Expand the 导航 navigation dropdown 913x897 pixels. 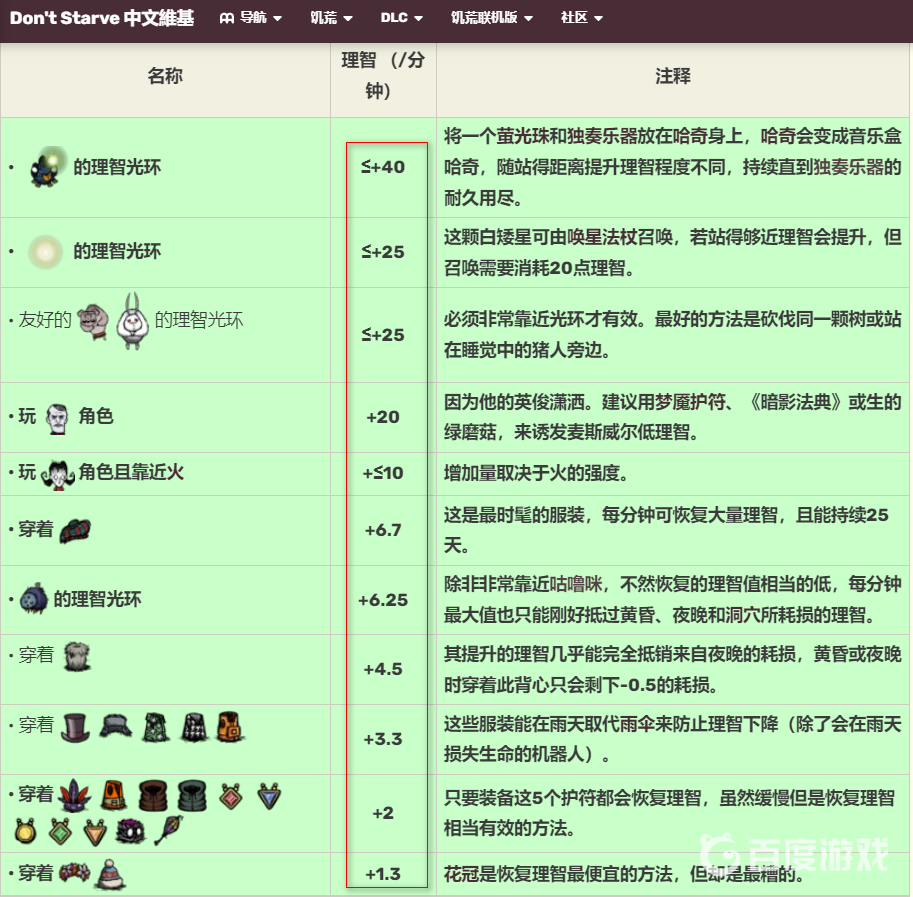pyautogui.click(x=251, y=17)
